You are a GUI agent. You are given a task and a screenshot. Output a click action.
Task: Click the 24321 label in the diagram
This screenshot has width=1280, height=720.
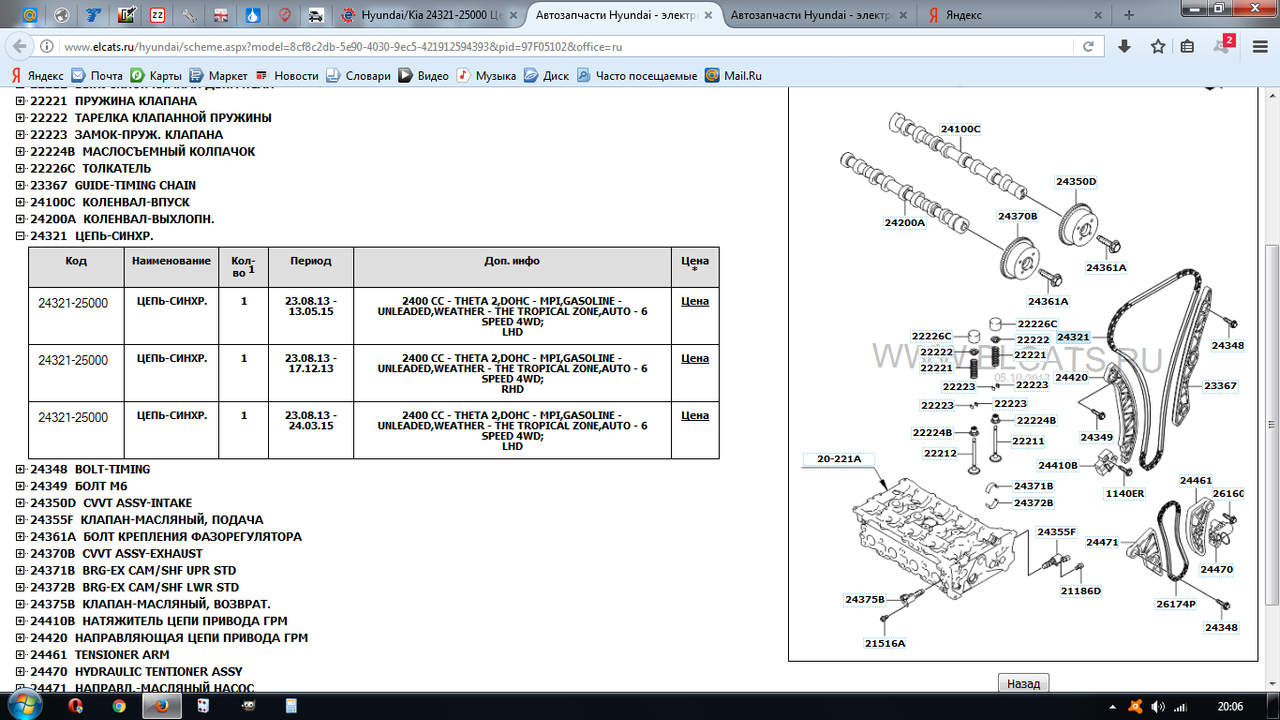(x=1073, y=338)
